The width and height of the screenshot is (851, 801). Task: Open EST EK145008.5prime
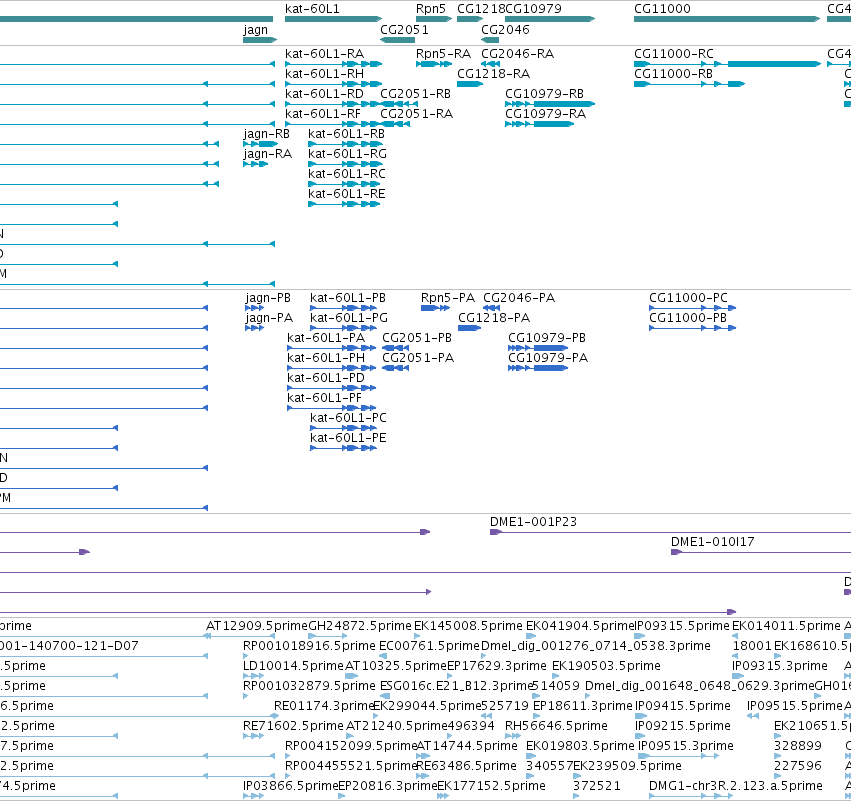click(469, 626)
